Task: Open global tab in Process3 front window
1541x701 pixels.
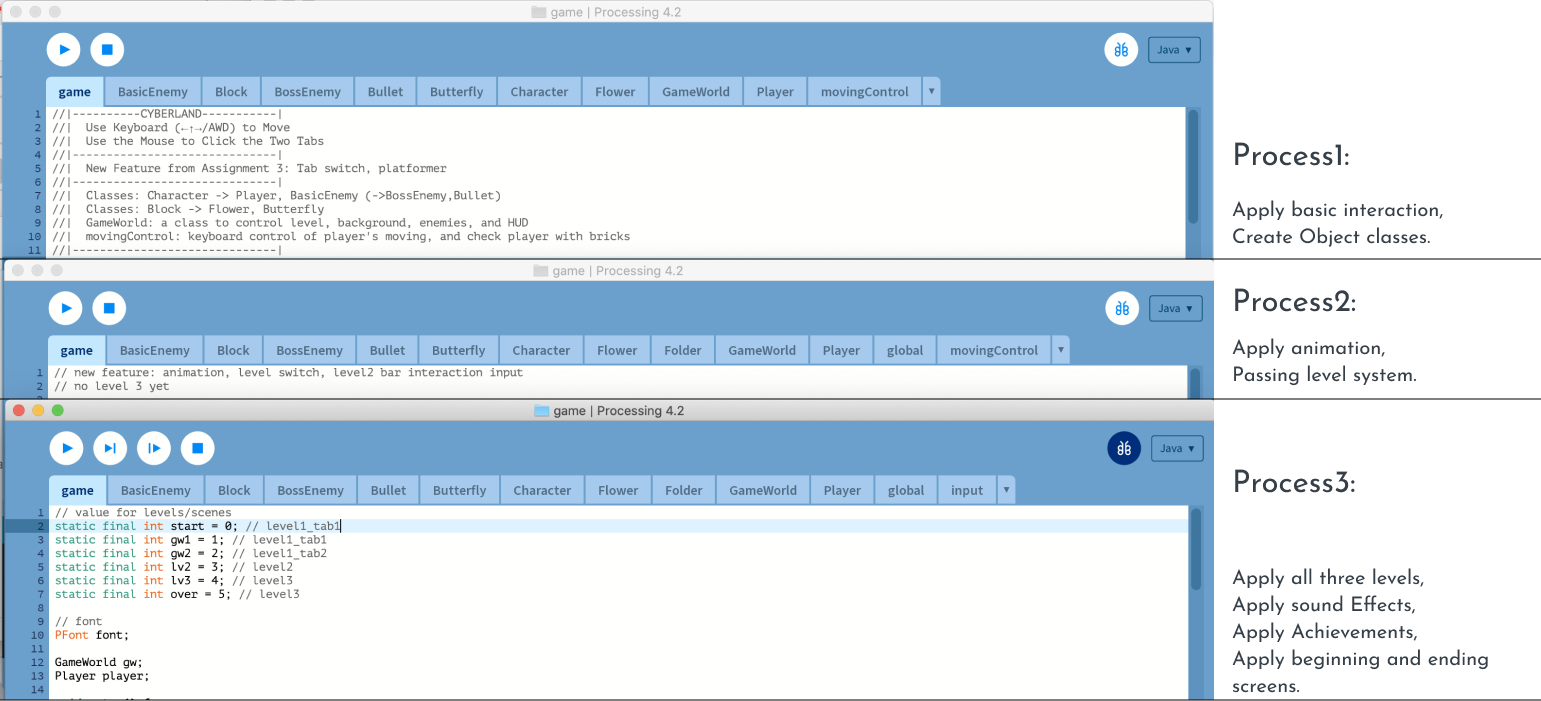Action: coord(906,490)
